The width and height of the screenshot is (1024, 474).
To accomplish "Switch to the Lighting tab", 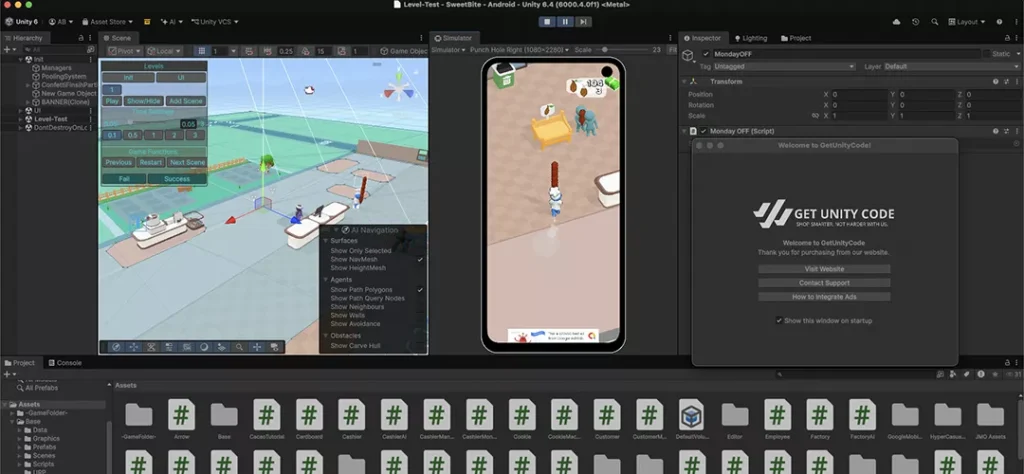I will (750, 38).
